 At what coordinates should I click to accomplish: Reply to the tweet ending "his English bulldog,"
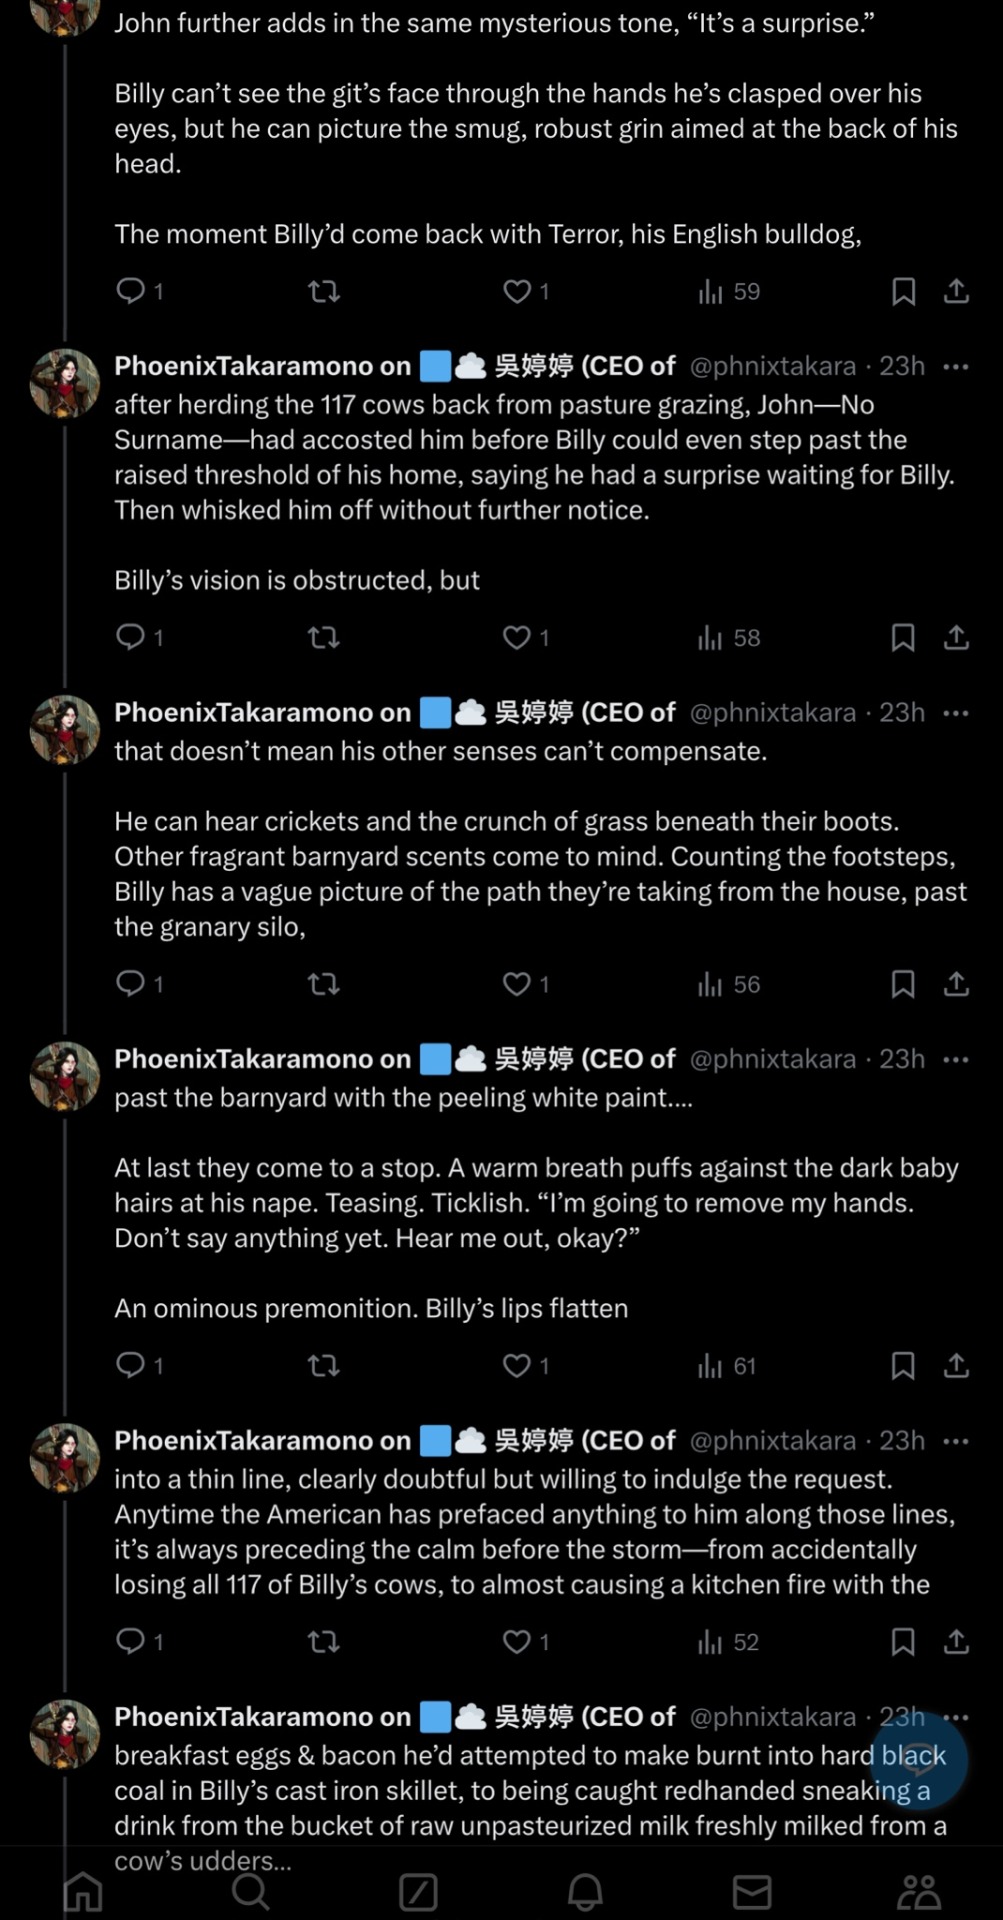[x=131, y=291]
